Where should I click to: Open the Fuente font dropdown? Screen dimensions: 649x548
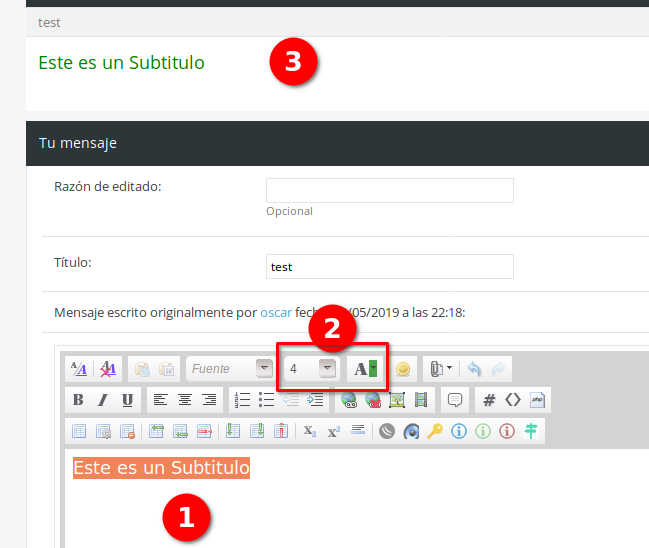click(x=264, y=369)
